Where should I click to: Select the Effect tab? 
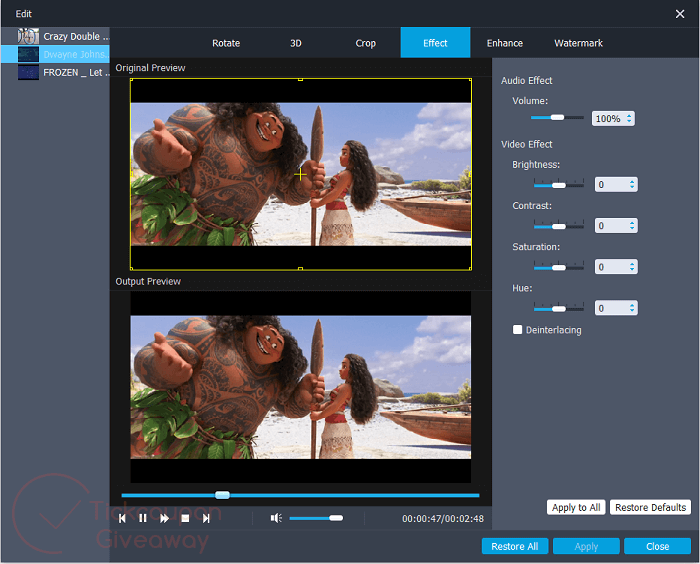435,43
